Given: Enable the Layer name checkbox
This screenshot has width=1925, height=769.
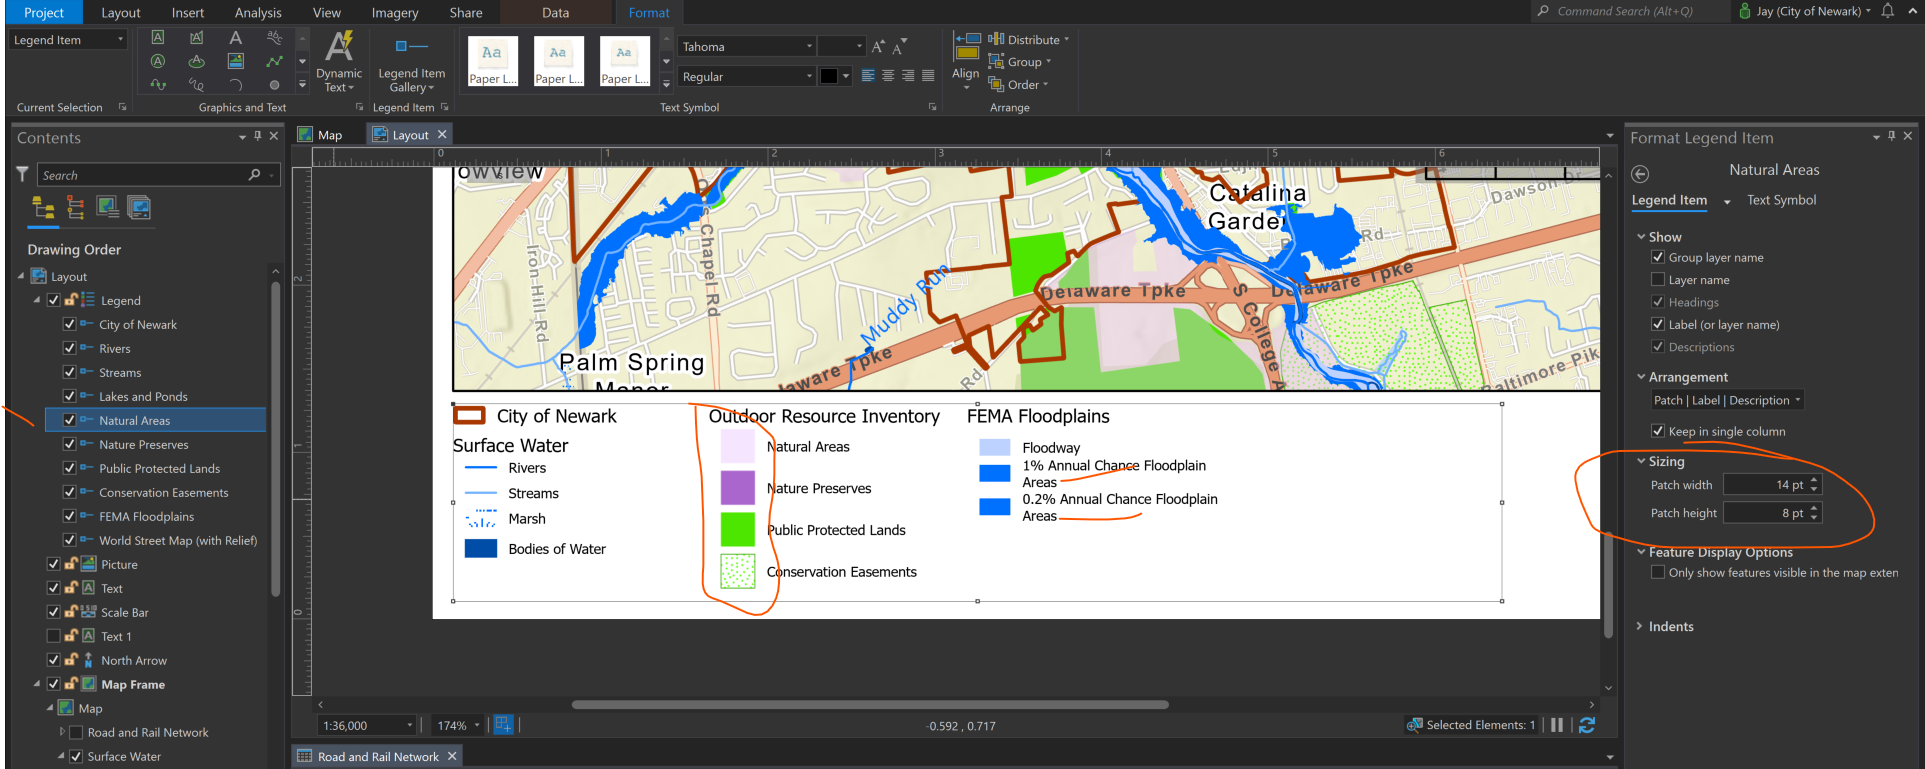Looking at the screenshot, I should coord(1658,280).
